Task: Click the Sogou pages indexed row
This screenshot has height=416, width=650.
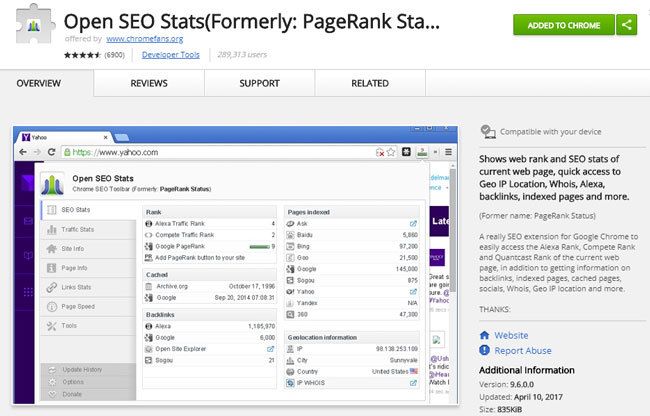Action: pos(352,281)
